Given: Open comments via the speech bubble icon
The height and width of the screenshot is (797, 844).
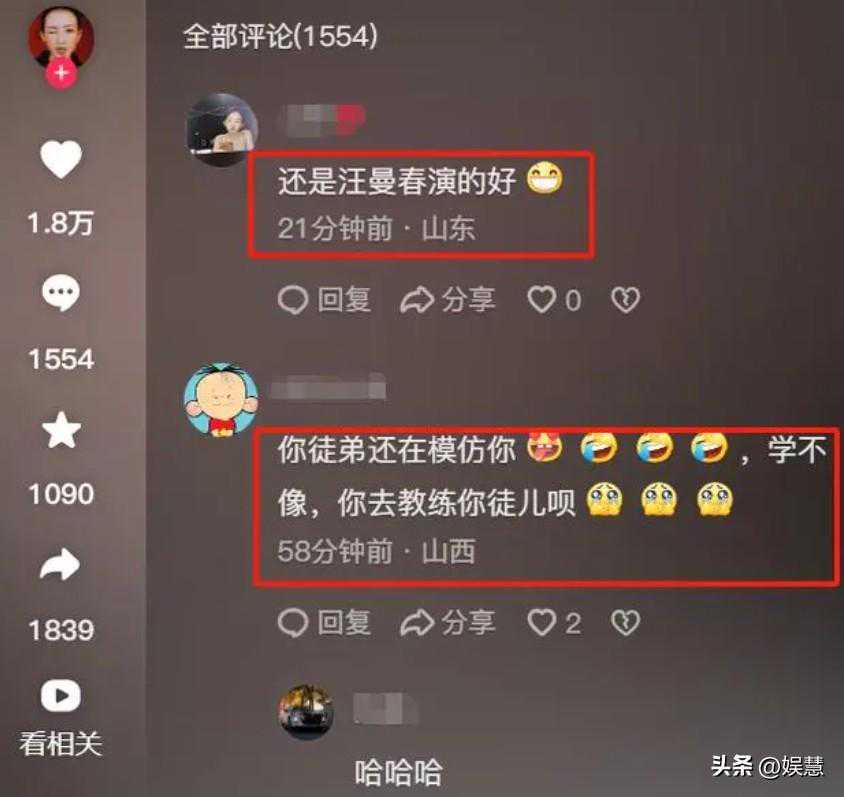Looking at the screenshot, I should pyautogui.click(x=61, y=292).
